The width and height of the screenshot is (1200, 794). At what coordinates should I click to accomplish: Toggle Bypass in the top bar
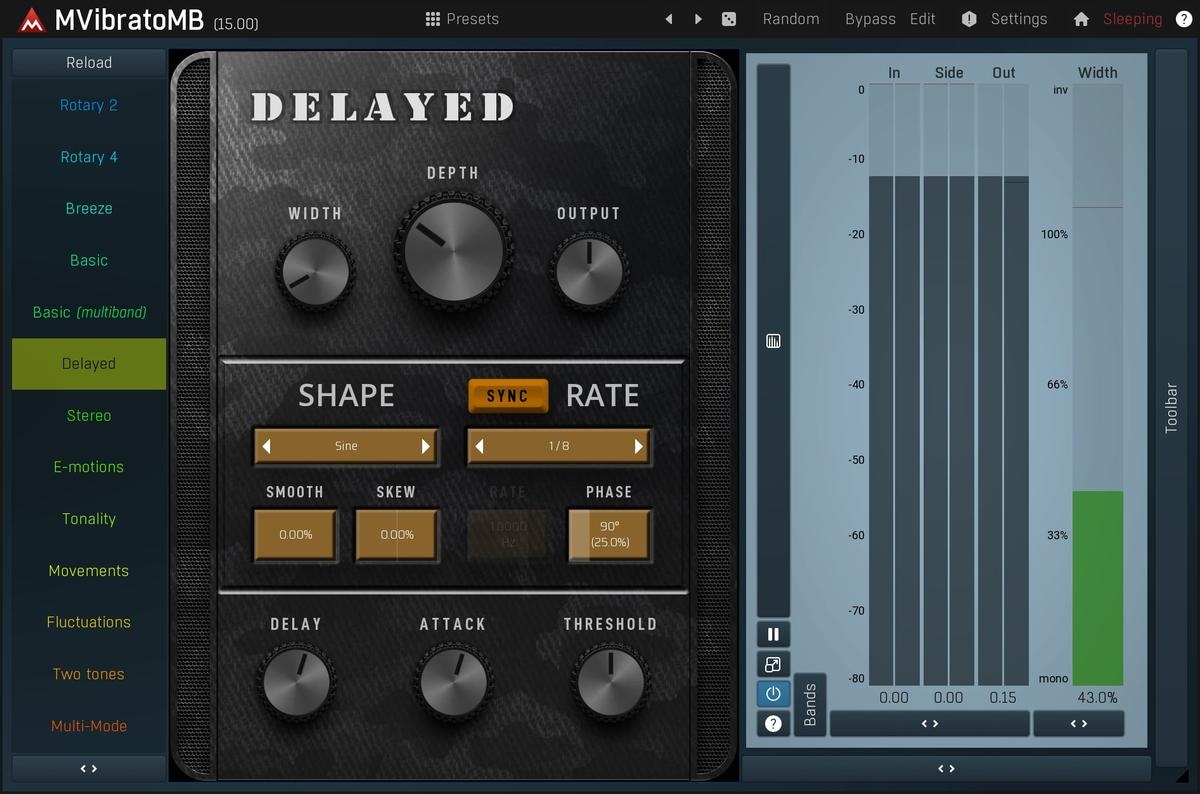870,19
